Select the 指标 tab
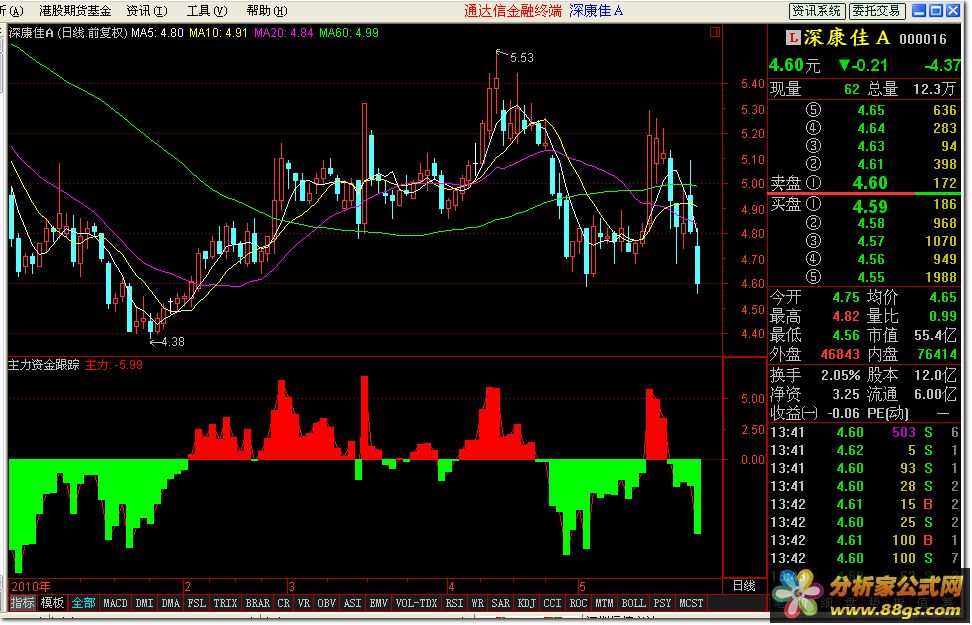This screenshot has height=625, width=972. (x=23, y=603)
